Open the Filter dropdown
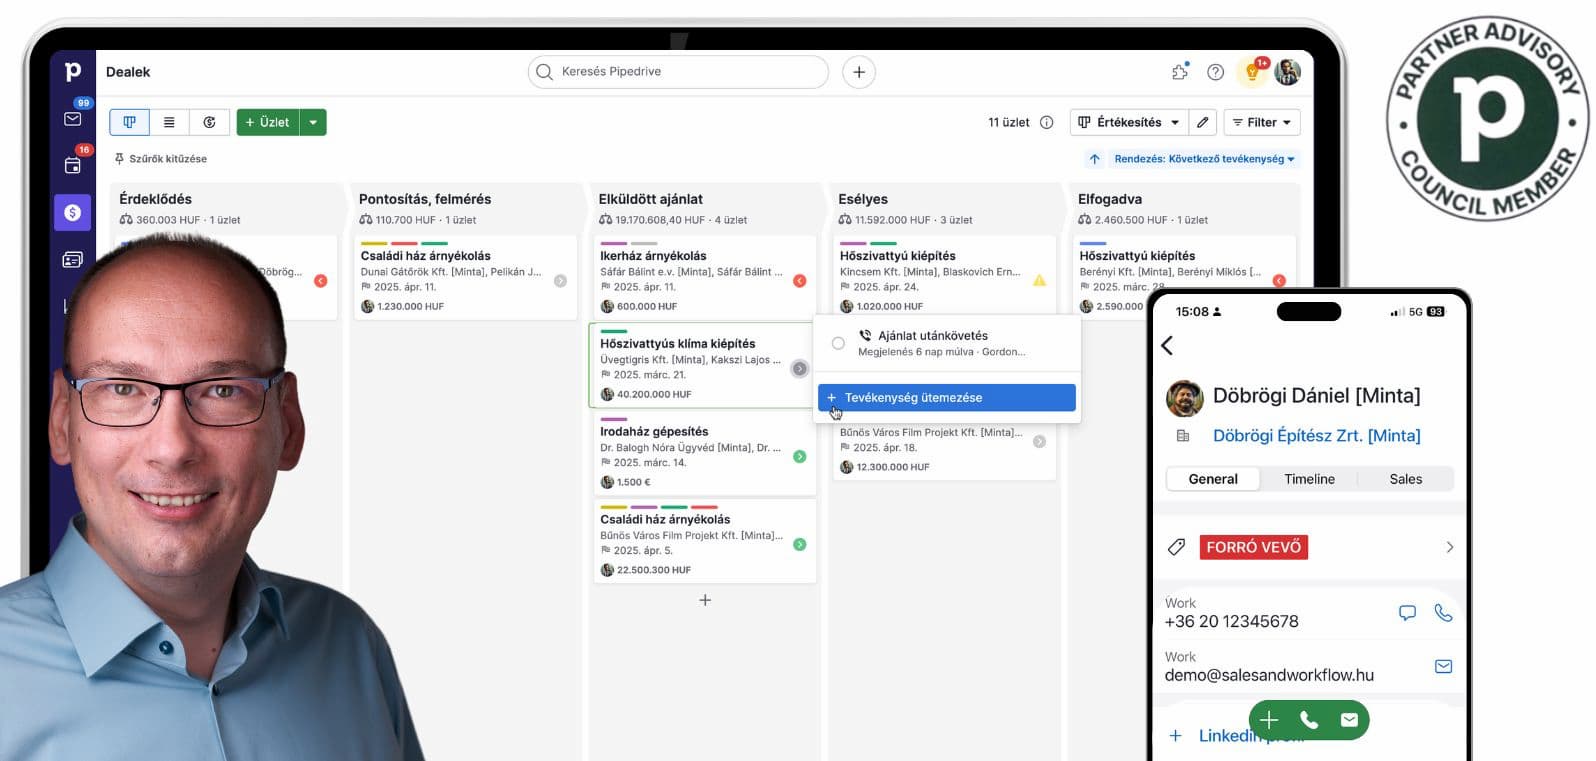Viewport: 1596px width, 761px height. [x=1262, y=122]
